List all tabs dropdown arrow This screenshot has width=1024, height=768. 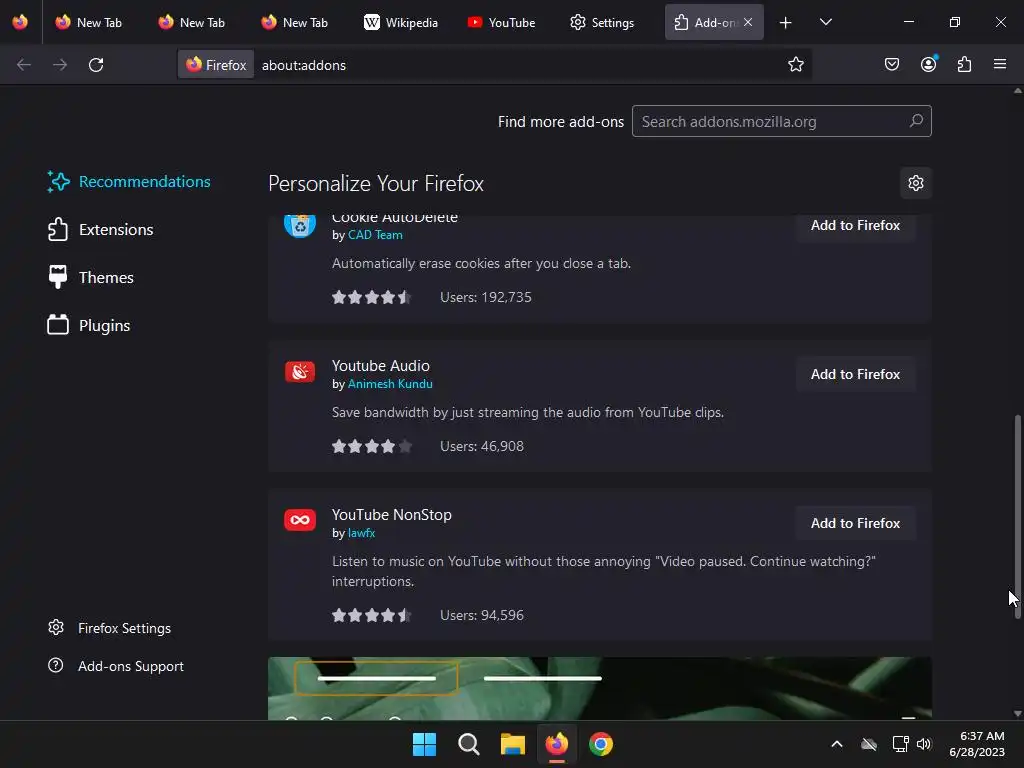tap(825, 22)
